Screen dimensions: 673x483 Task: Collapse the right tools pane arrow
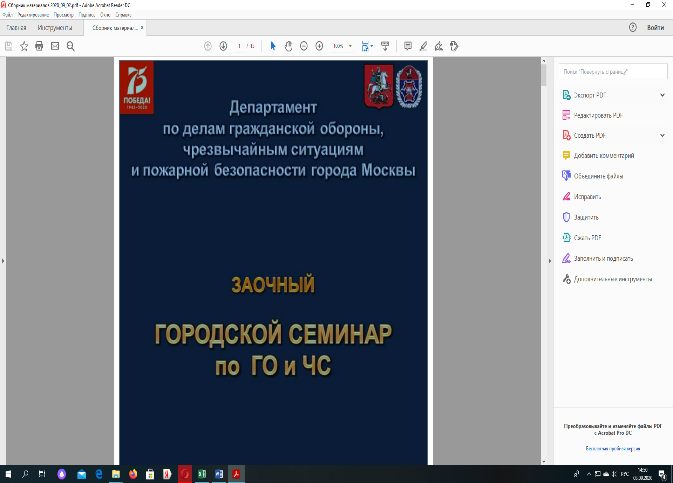coord(550,261)
